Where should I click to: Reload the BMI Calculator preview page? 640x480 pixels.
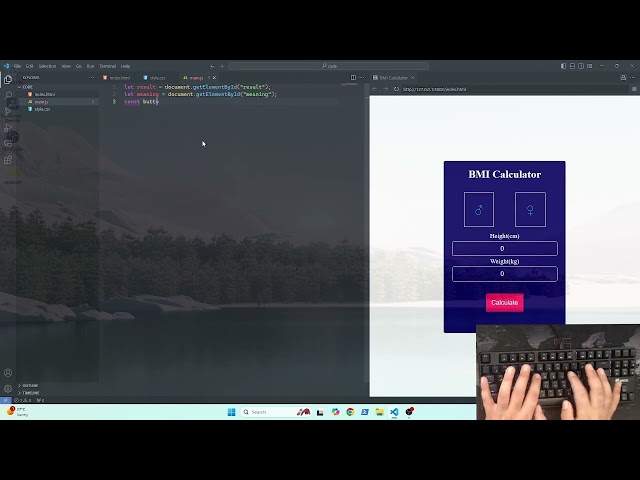point(396,89)
